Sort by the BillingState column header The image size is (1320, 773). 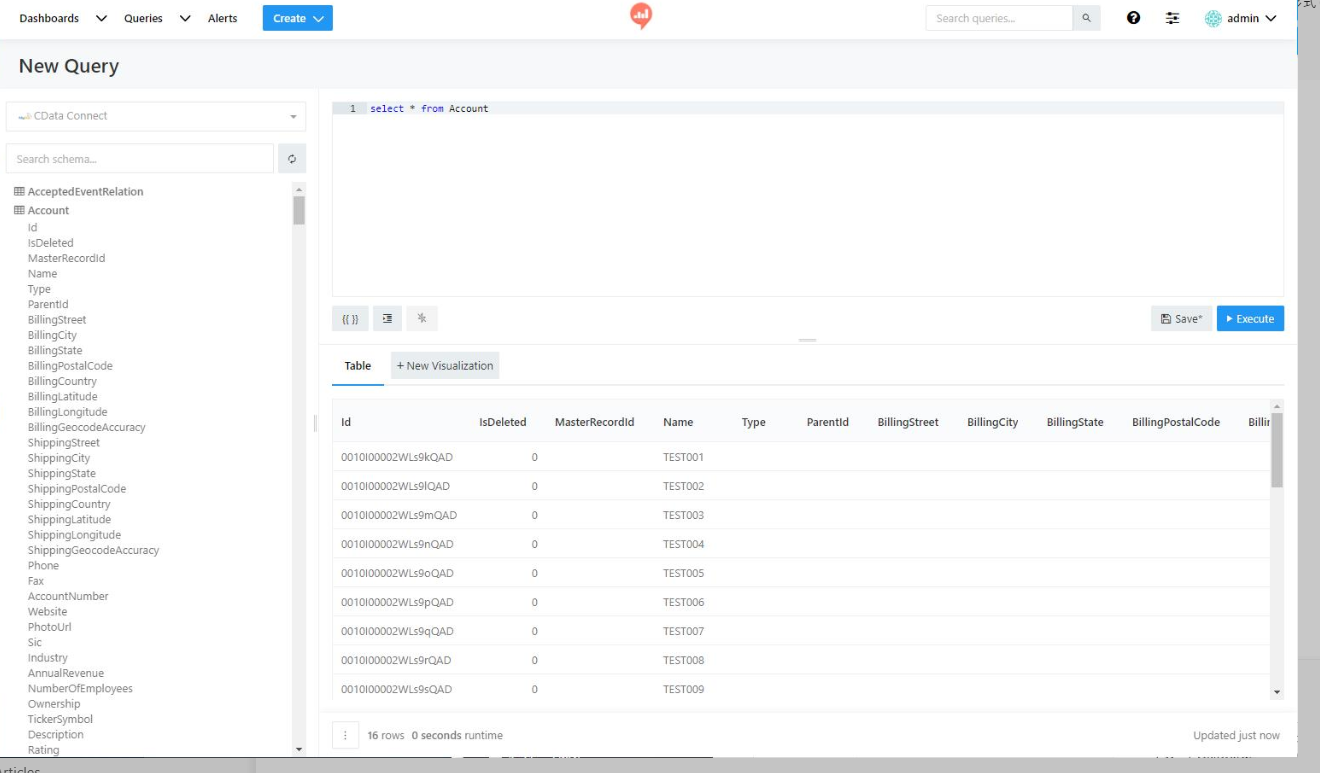point(1075,422)
